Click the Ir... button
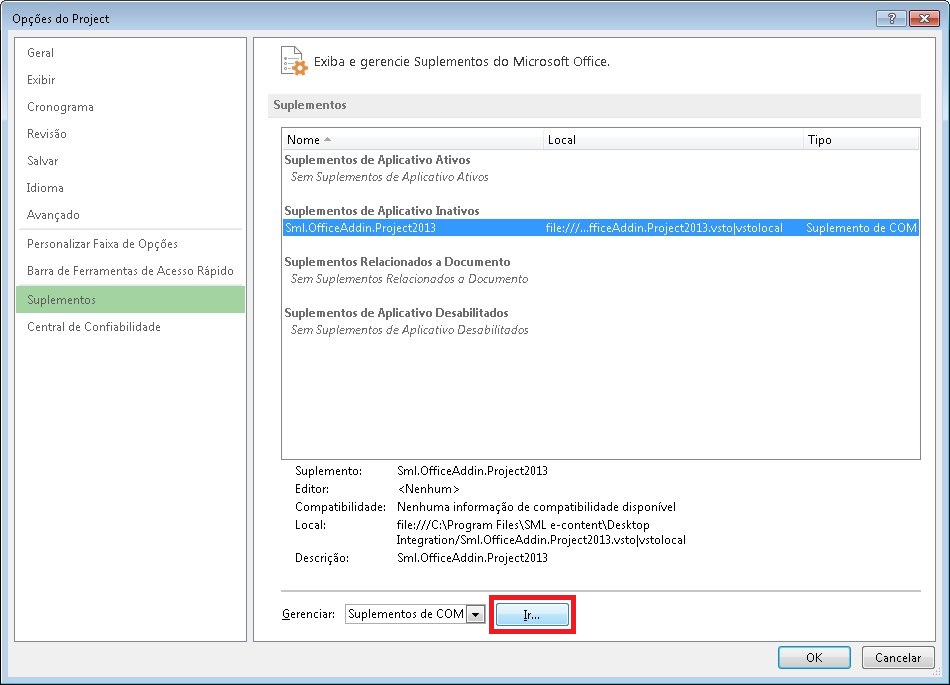The image size is (950, 685). [x=532, y=614]
